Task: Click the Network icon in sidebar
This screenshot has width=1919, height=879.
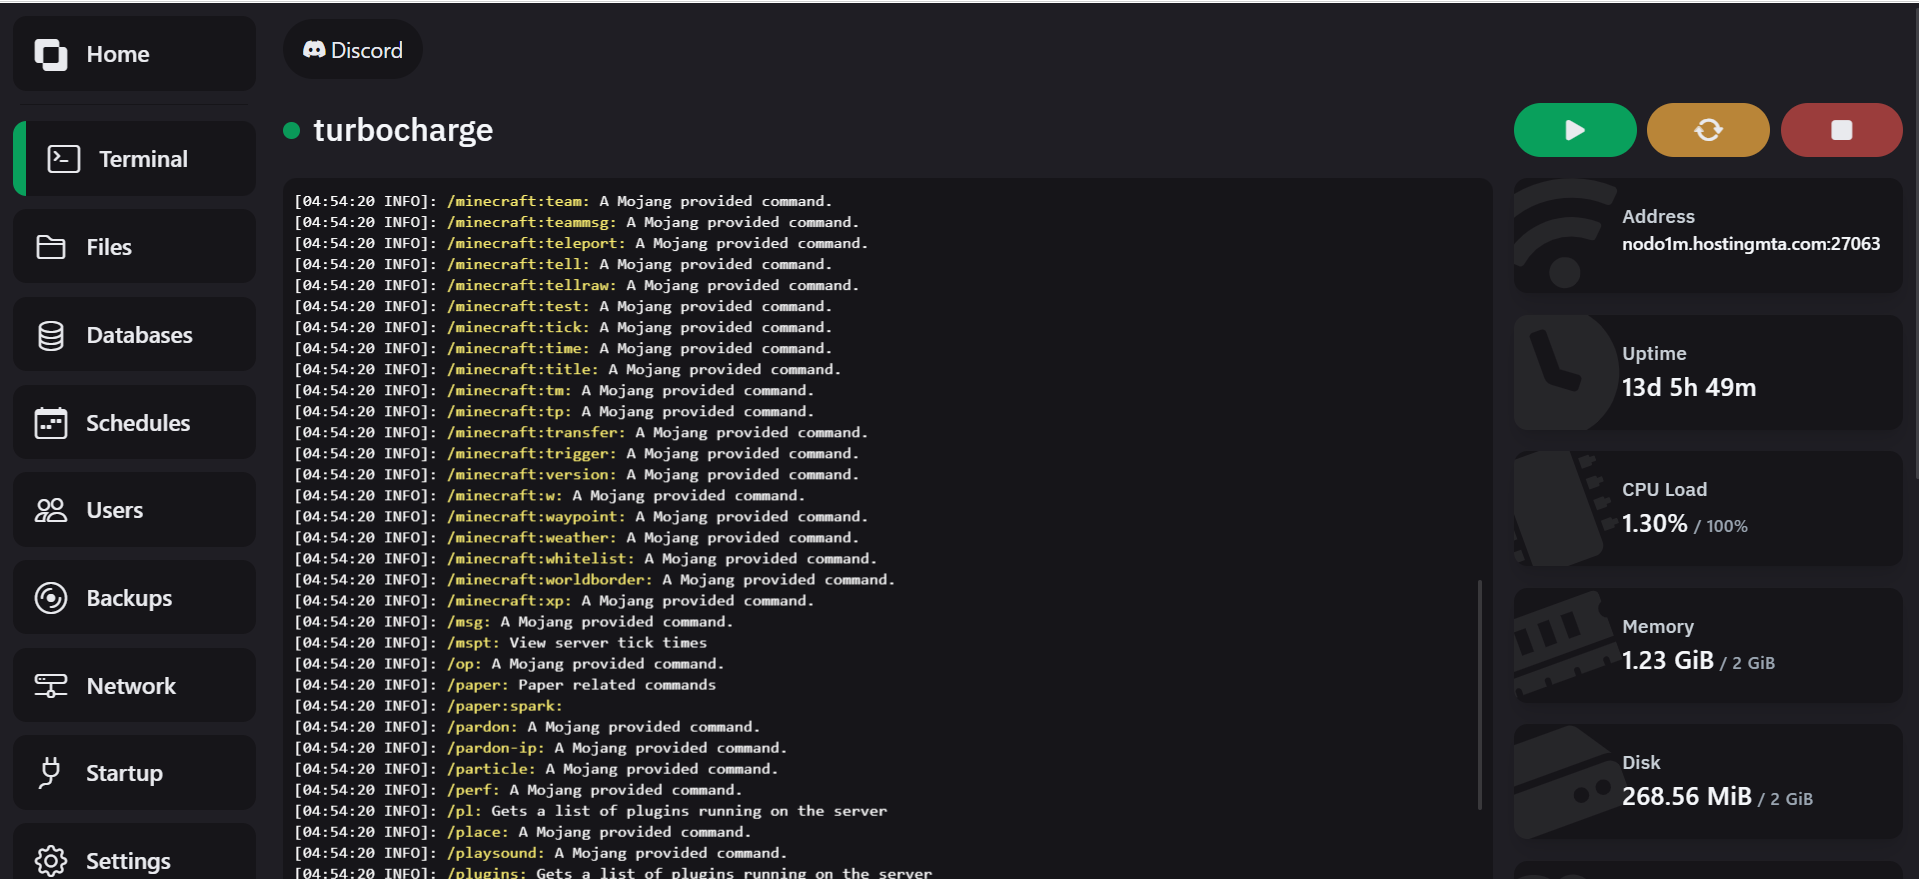Action: pos(51,686)
